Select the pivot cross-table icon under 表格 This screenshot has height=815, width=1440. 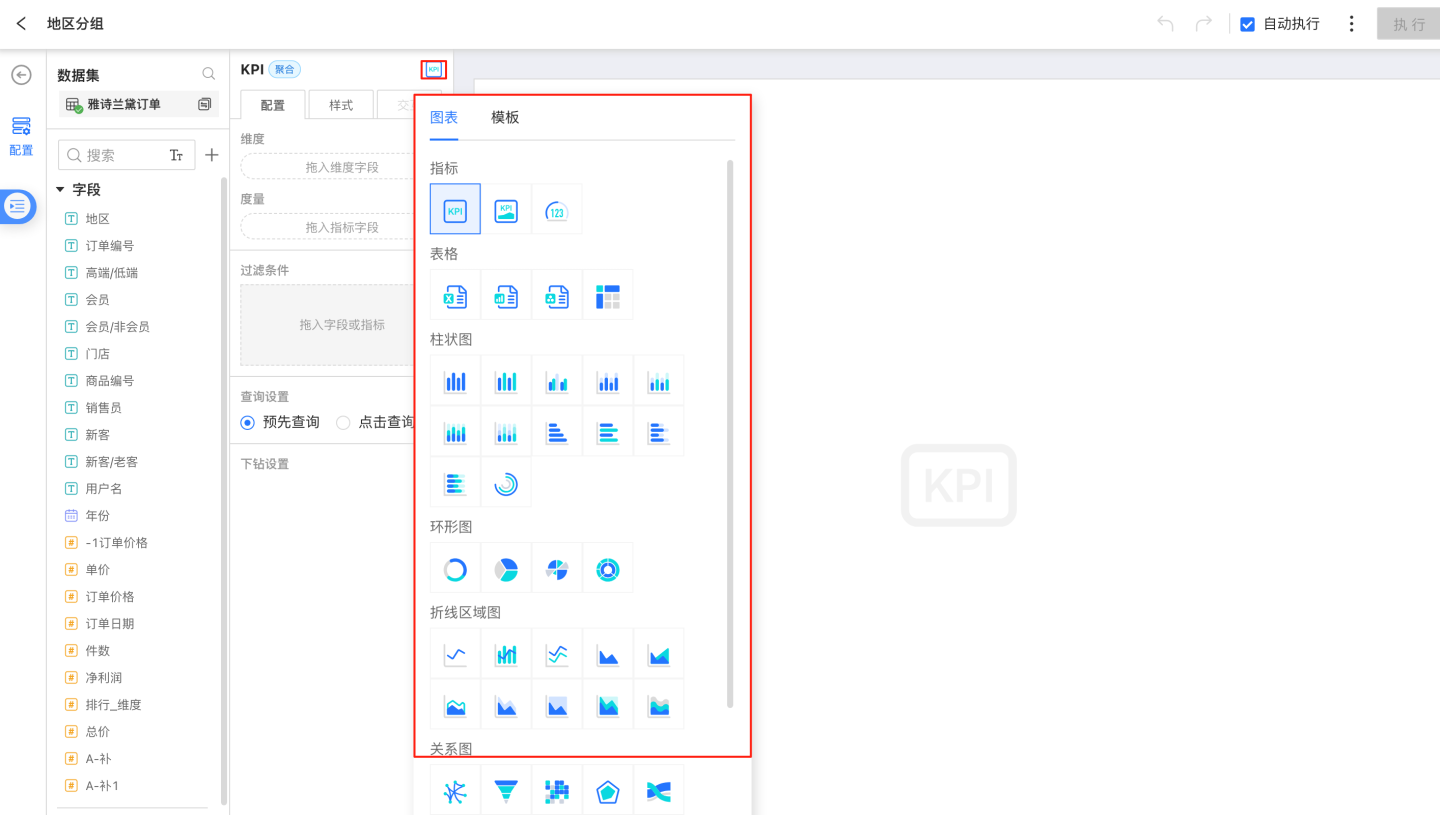(608, 295)
